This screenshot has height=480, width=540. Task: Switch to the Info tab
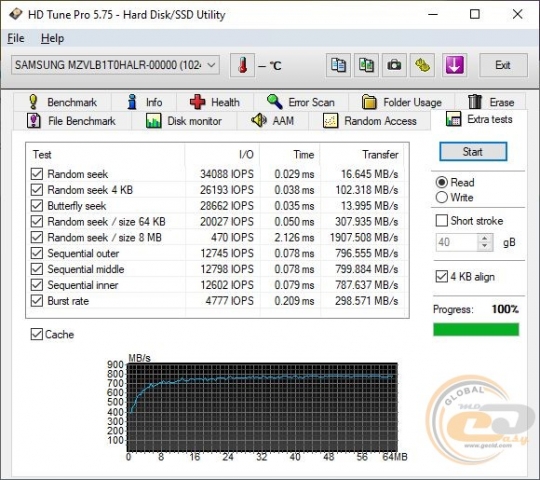click(145, 102)
